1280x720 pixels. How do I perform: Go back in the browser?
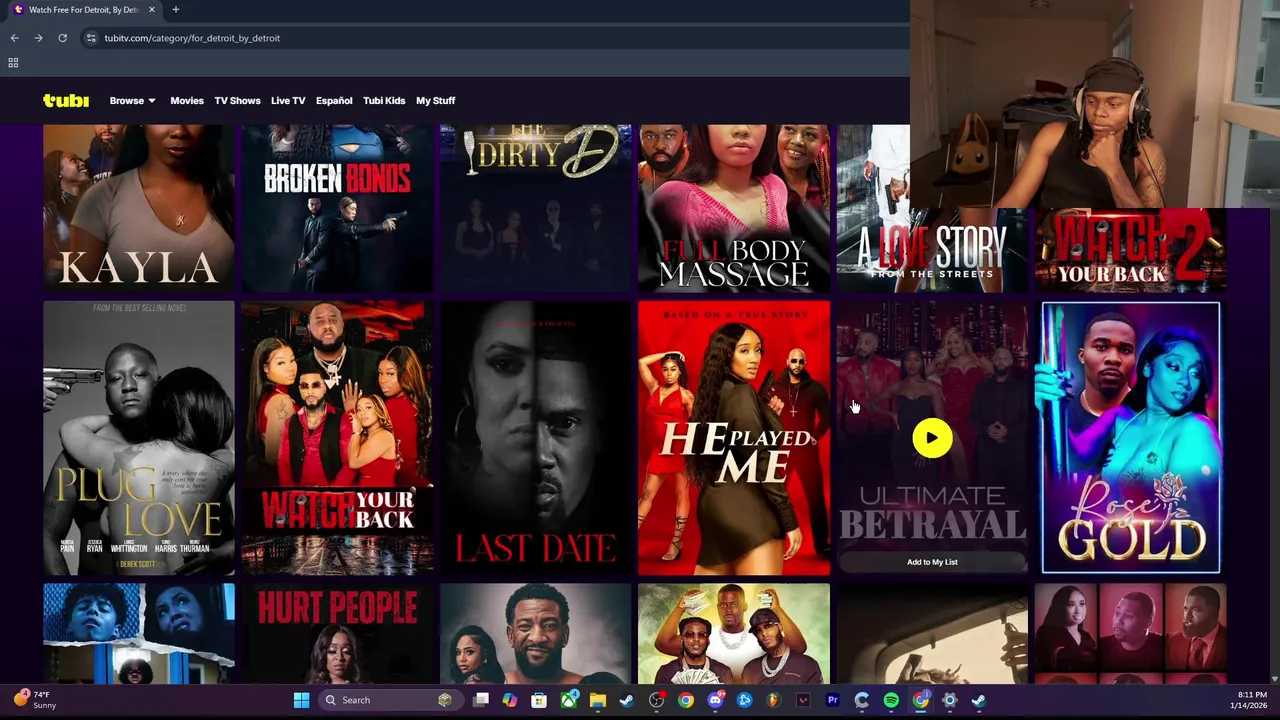click(x=14, y=38)
